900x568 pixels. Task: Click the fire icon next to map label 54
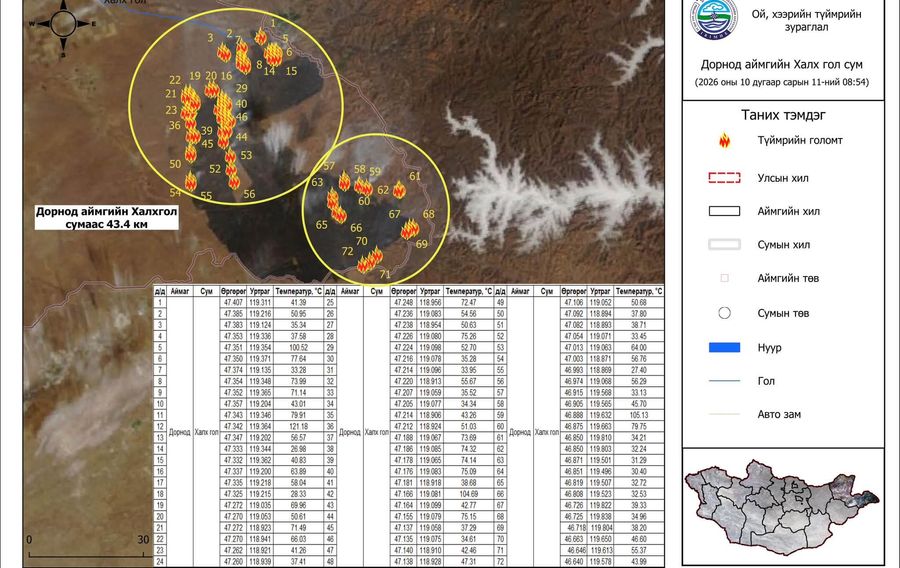(191, 182)
